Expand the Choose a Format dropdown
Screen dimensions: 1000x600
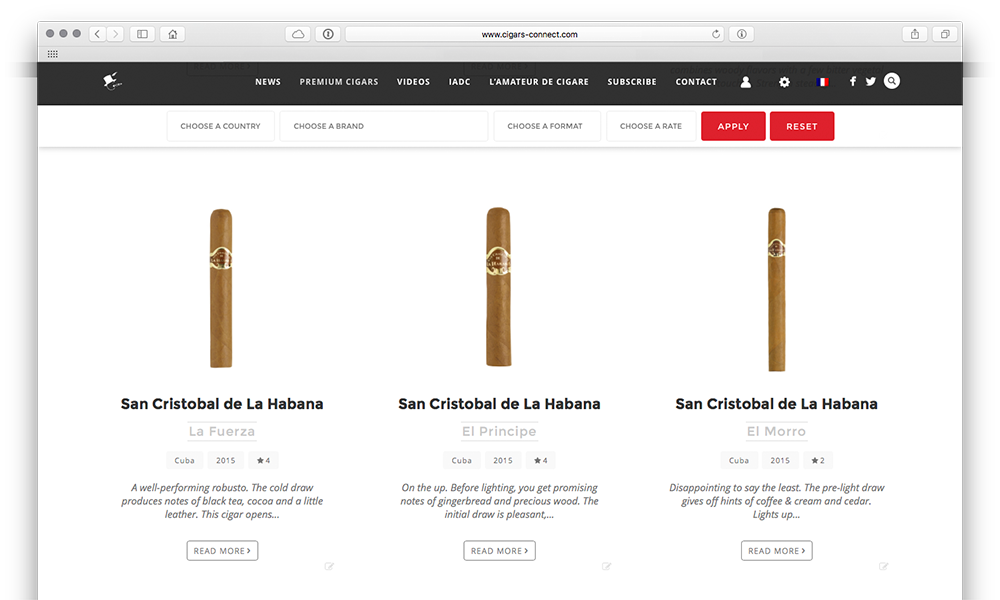coord(547,126)
